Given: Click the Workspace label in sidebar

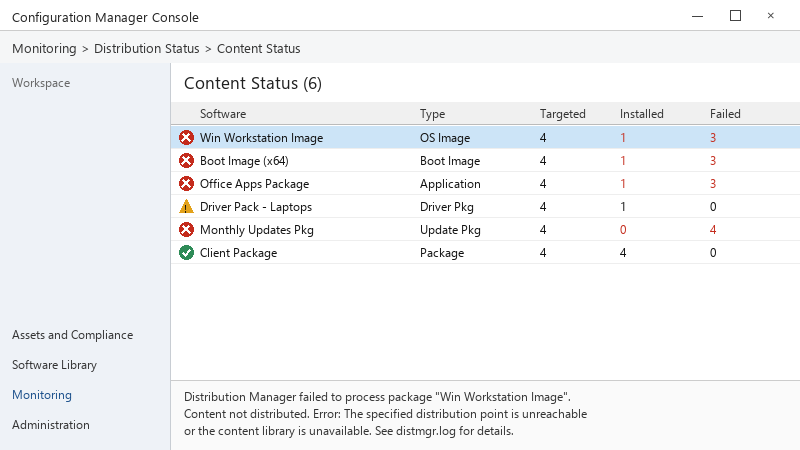Looking at the screenshot, I should [41, 83].
